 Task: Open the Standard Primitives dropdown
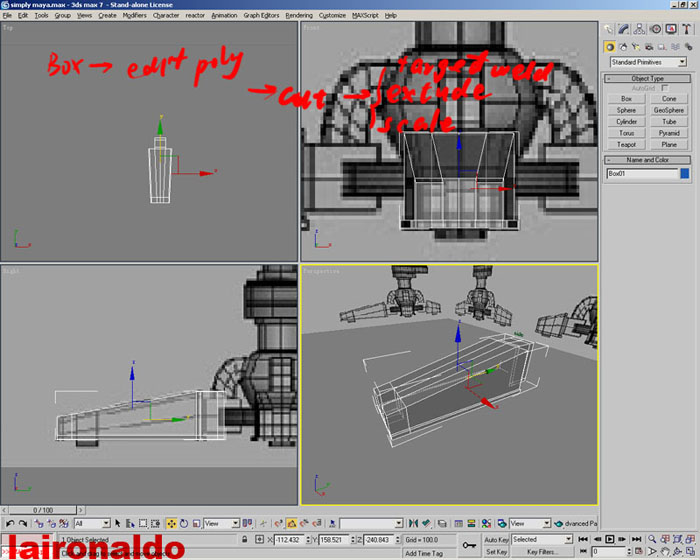(647, 62)
